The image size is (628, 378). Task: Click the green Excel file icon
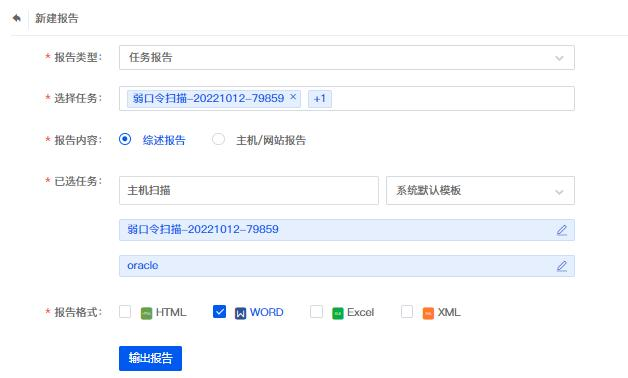tap(338, 313)
